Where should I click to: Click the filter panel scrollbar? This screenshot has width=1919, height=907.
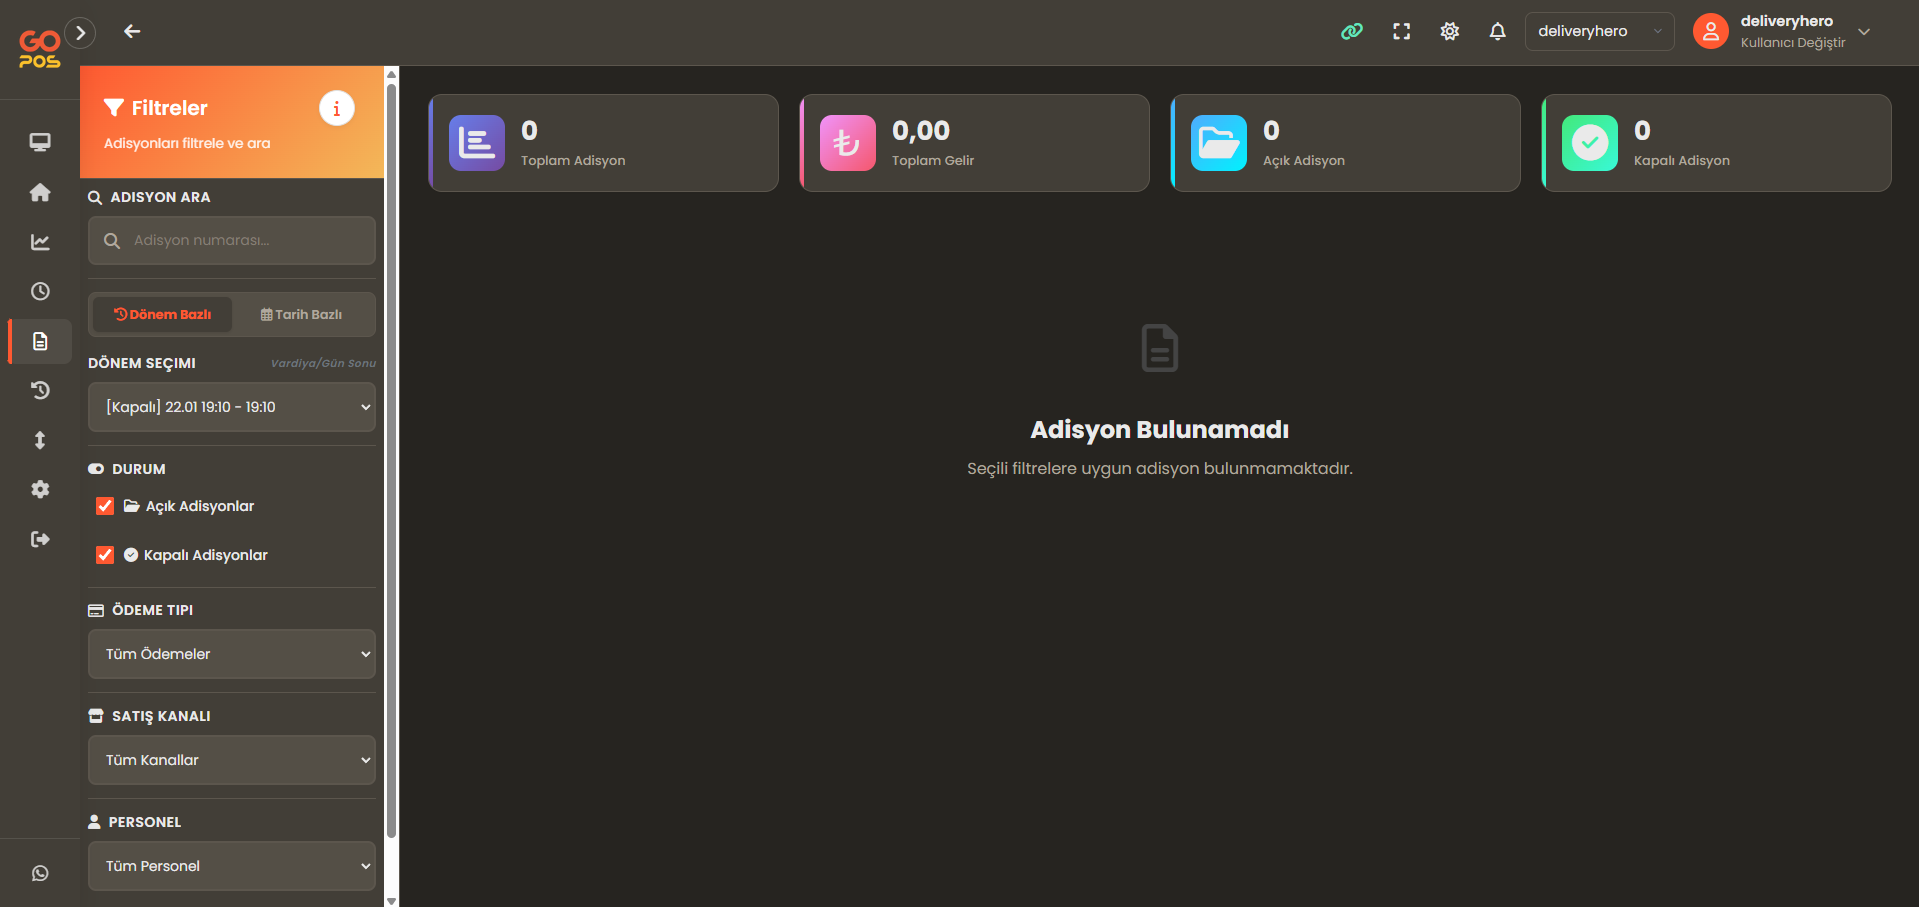392,460
